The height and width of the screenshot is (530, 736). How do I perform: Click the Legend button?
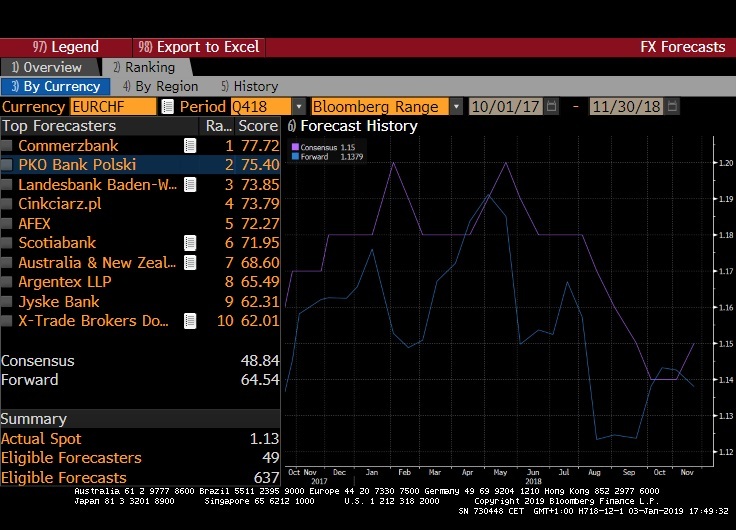click(x=66, y=47)
